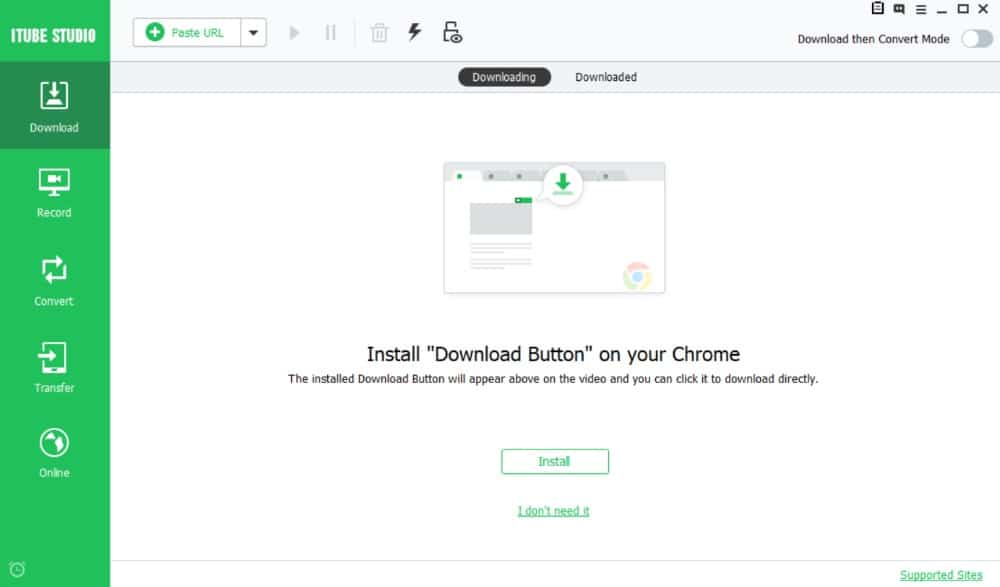Select the Downloading tab
Image resolution: width=1000 pixels, height=587 pixels.
point(504,77)
